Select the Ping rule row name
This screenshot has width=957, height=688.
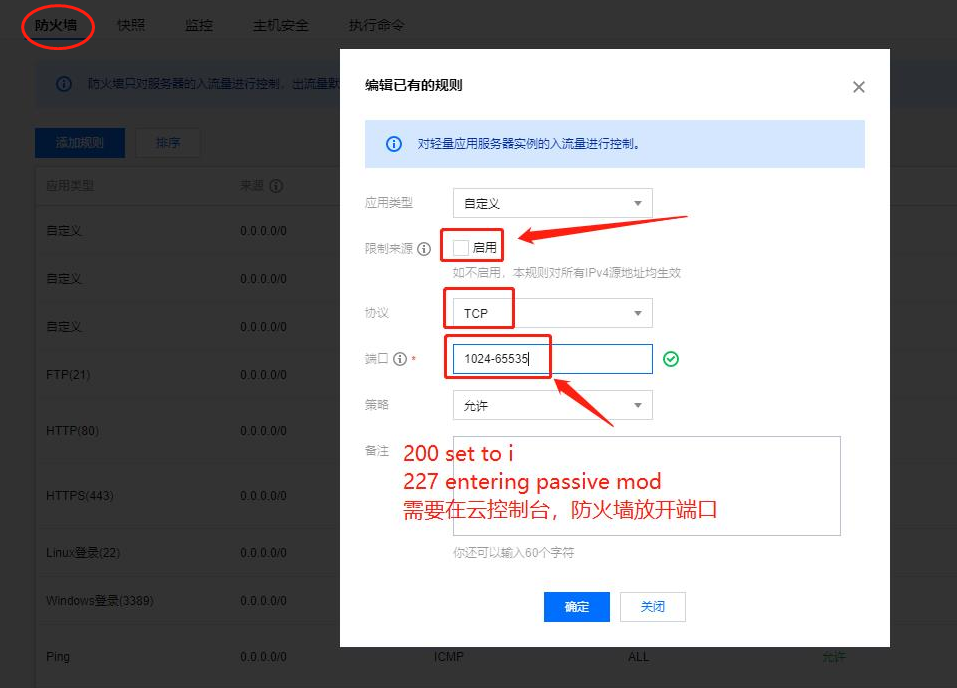point(58,657)
